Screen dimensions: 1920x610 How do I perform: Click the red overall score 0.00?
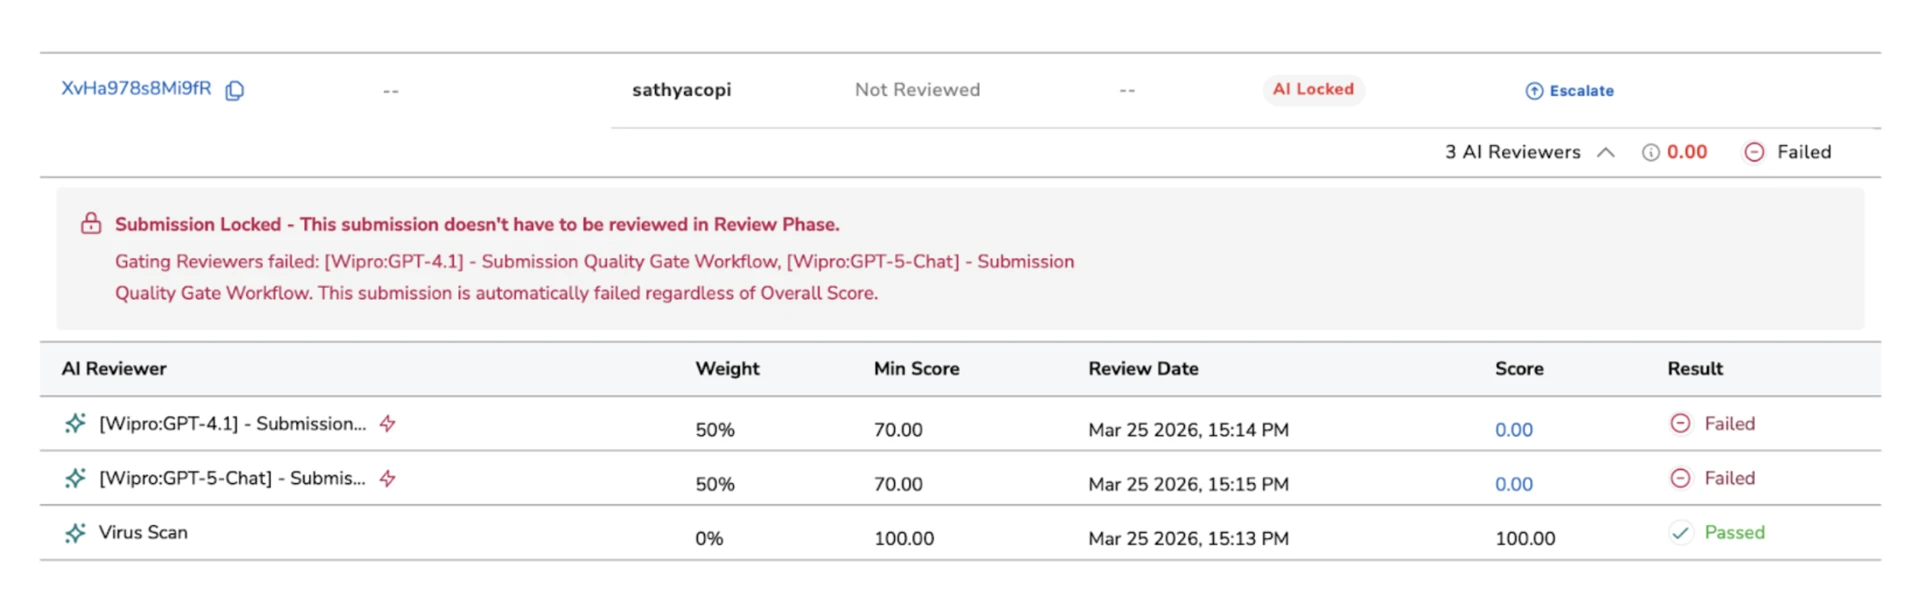point(1687,152)
